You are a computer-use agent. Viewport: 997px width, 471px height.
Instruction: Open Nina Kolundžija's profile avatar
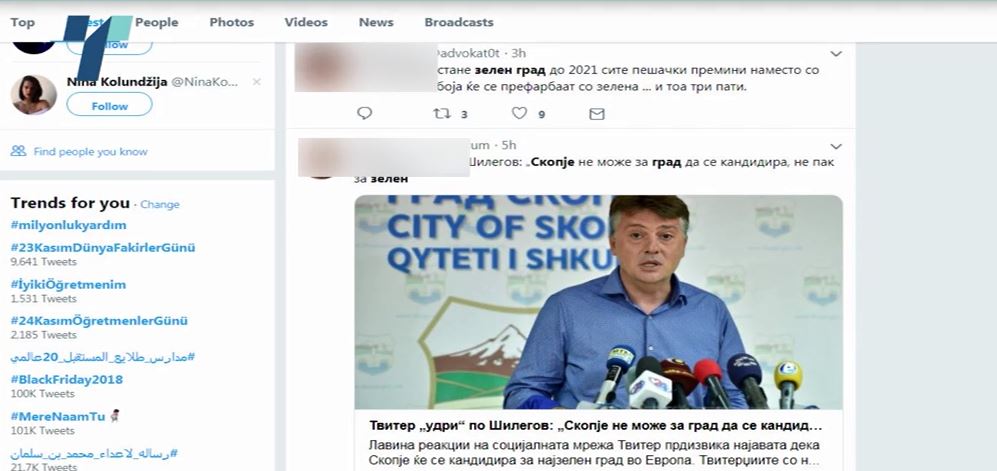[34, 95]
